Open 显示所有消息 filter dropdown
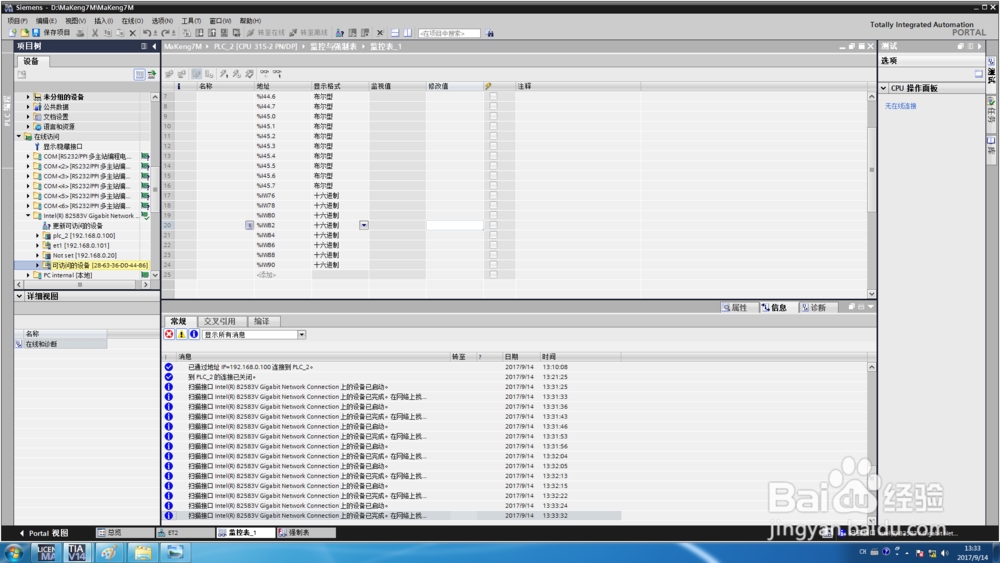The height and width of the screenshot is (563, 1000). (x=302, y=335)
